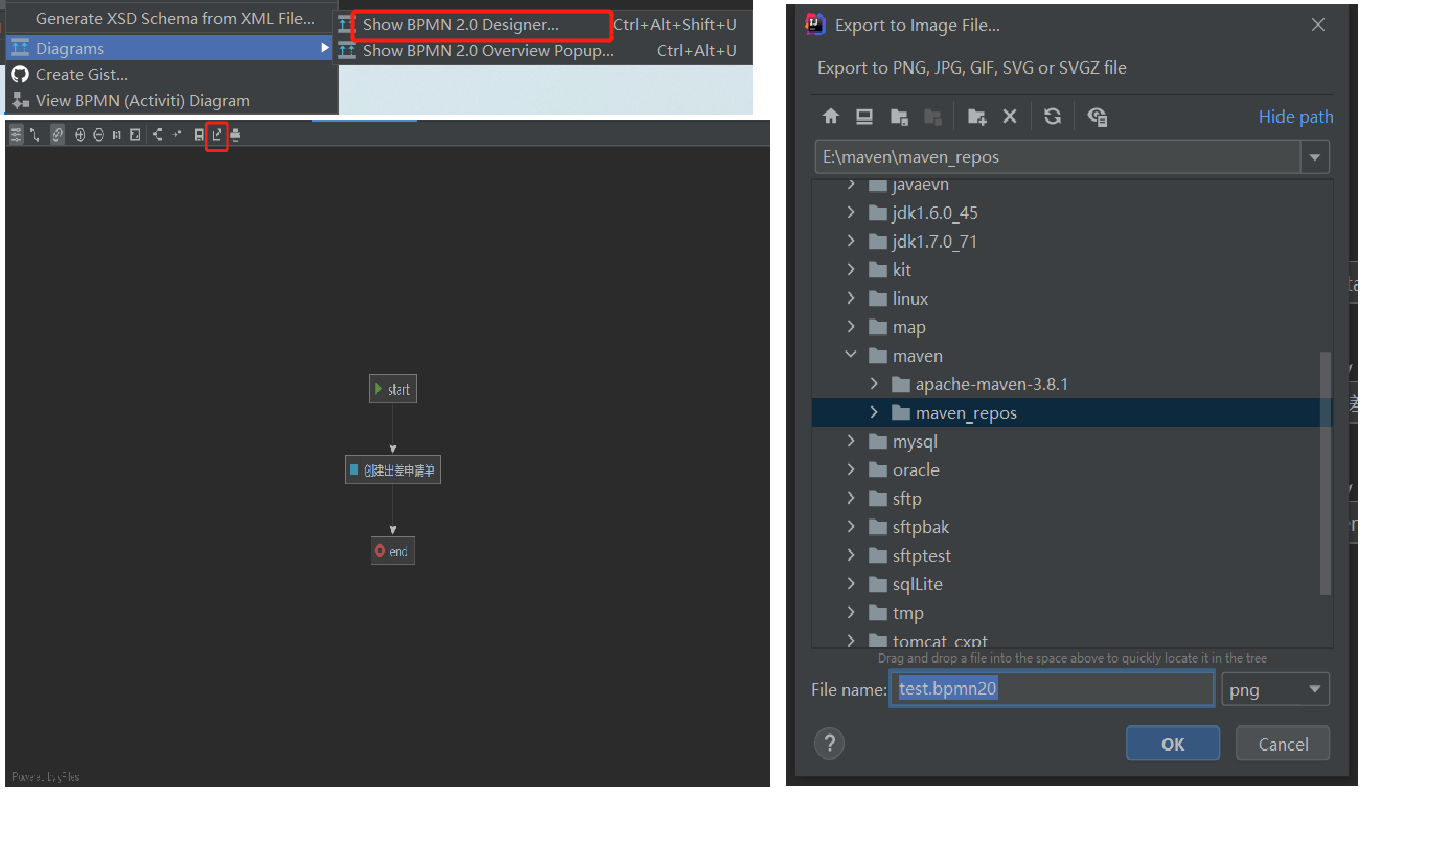Click the fit content icon in diagram toolbar
The width and height of the screenshot is (1449, 865).
(x=135, y=134)
